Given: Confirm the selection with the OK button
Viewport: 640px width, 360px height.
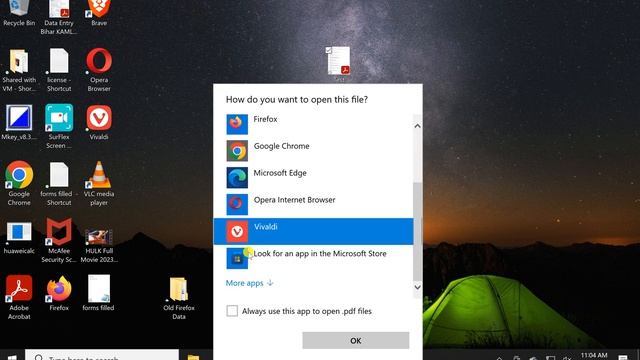Looking at the screenshot, I should tap(356, 340).
